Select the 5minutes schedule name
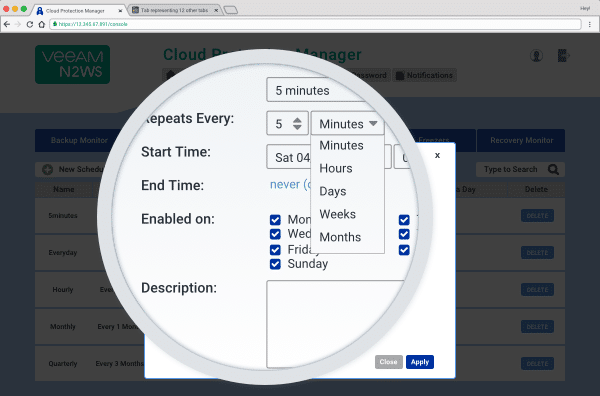The height and width of the screenshot is (396, 600). coord(63,215)
